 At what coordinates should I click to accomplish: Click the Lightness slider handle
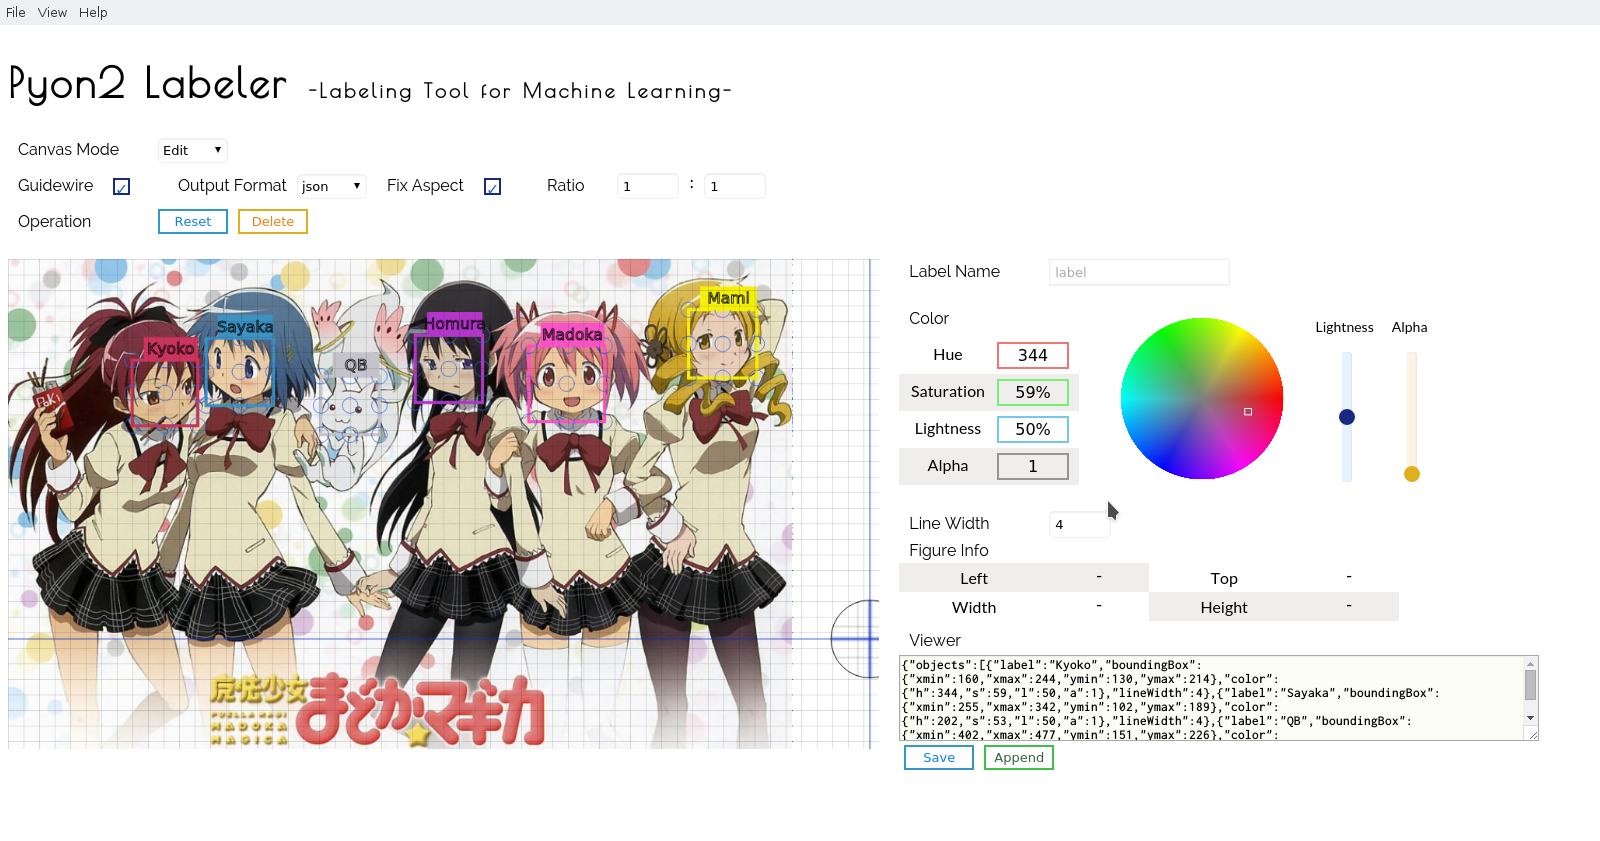pyautogui.click(x=1347, y=417)
